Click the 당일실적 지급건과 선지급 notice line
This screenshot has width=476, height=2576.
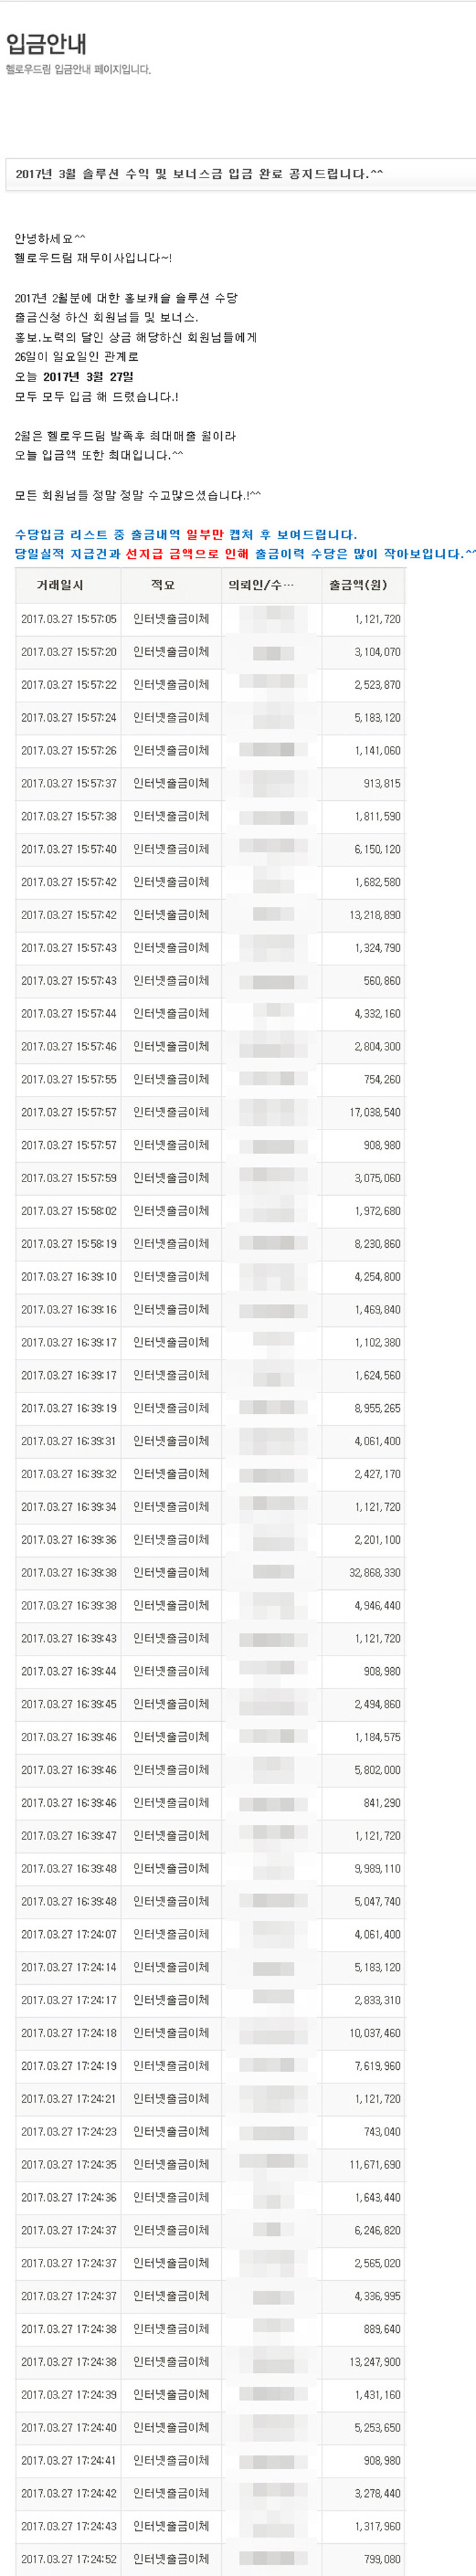pos(245,554)
